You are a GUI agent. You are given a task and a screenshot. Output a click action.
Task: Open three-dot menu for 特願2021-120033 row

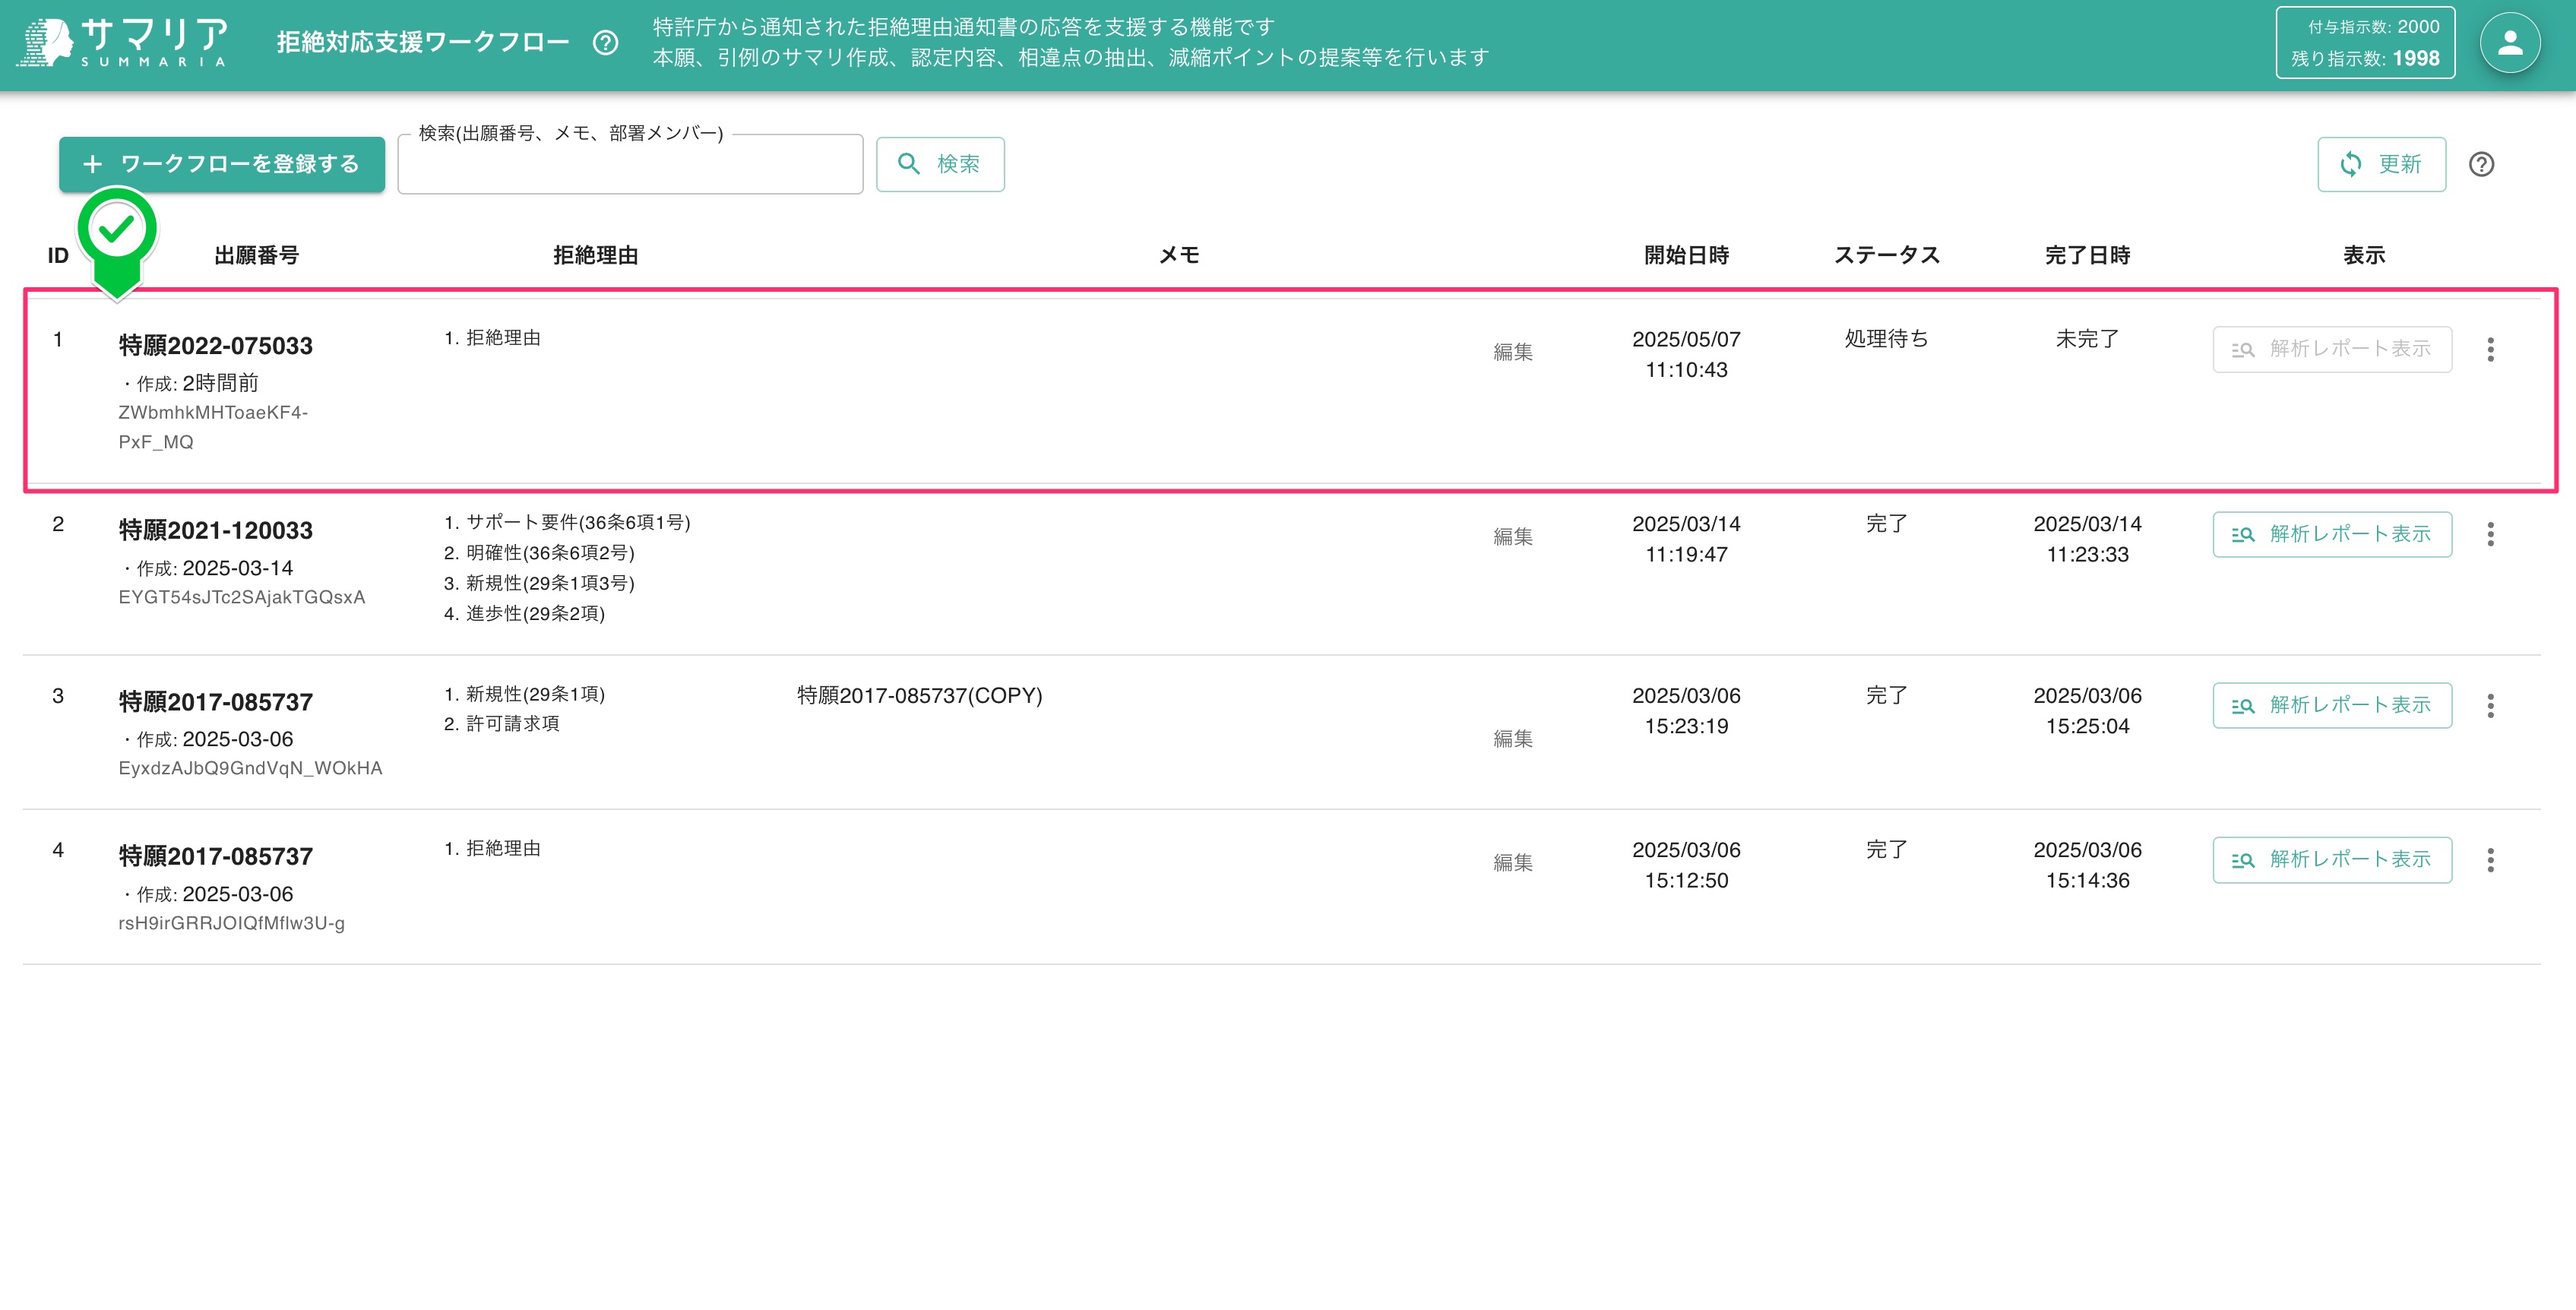[x=2490, y=534]
